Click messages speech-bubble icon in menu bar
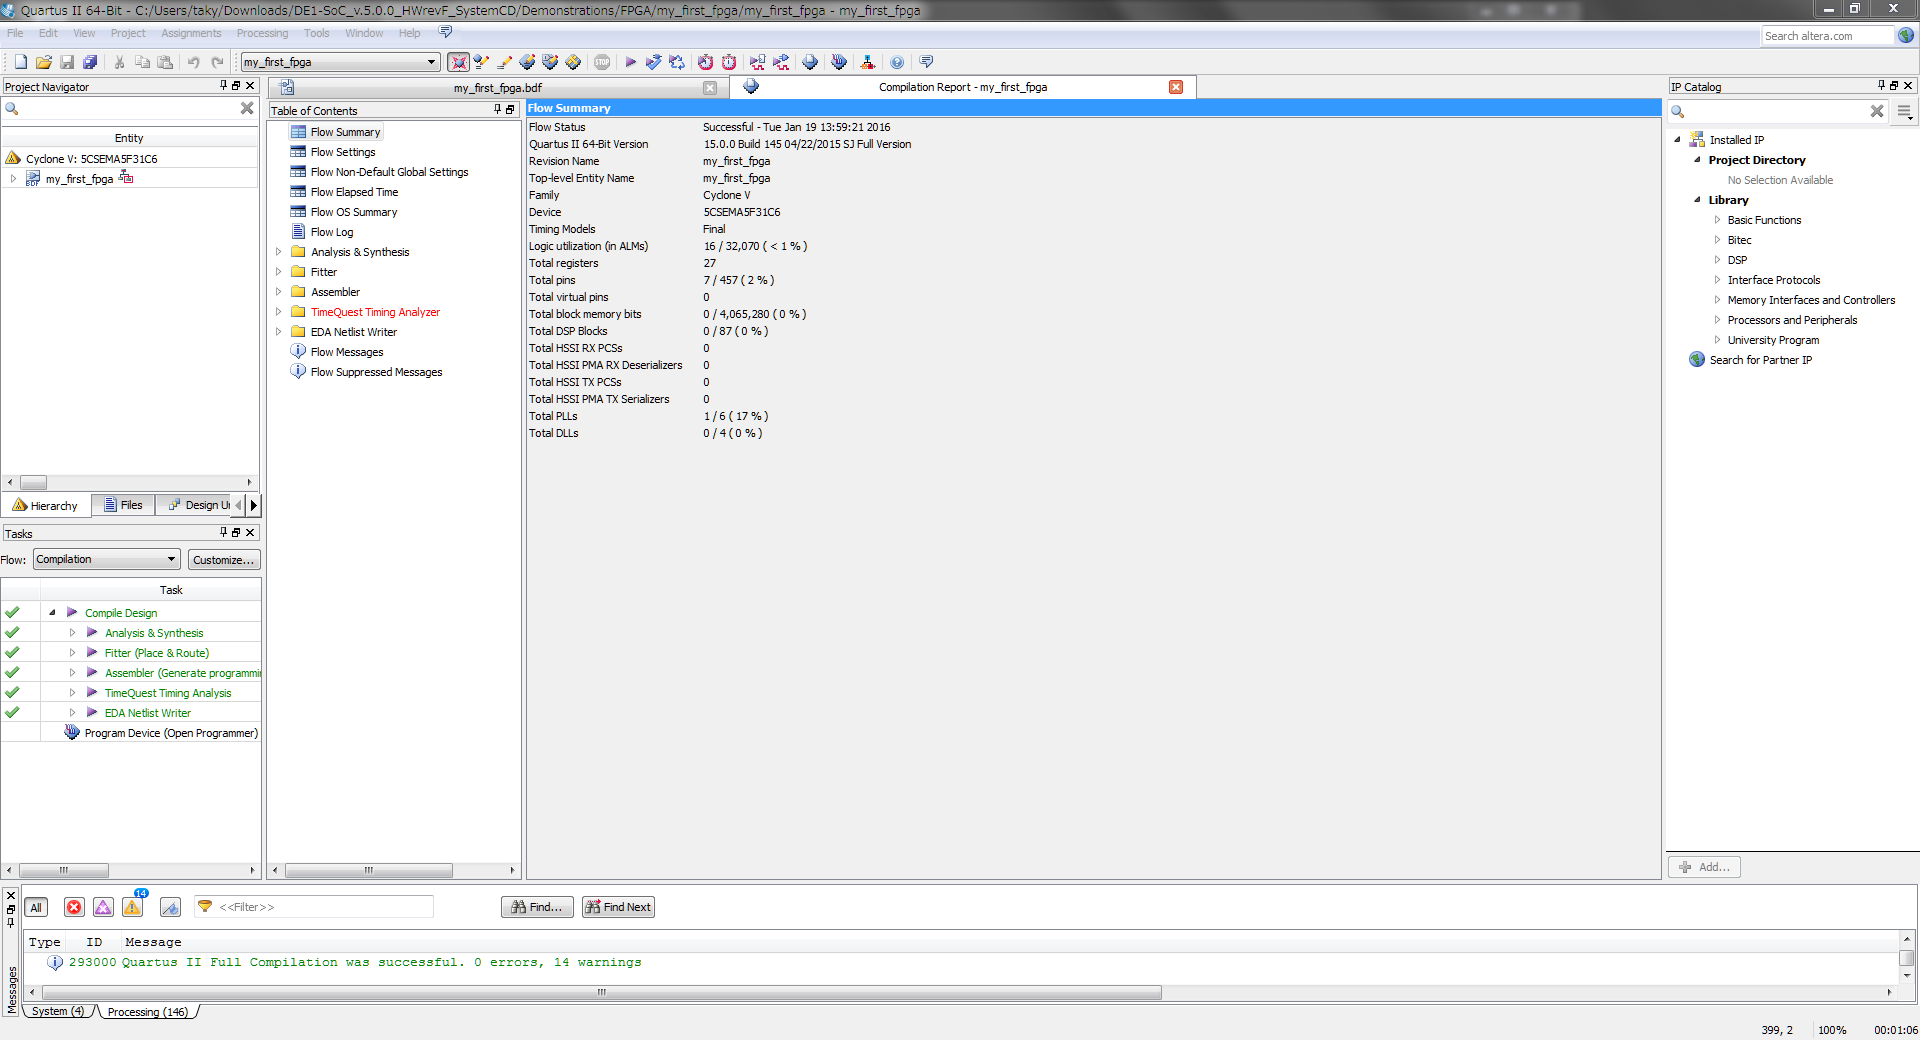 445,32
